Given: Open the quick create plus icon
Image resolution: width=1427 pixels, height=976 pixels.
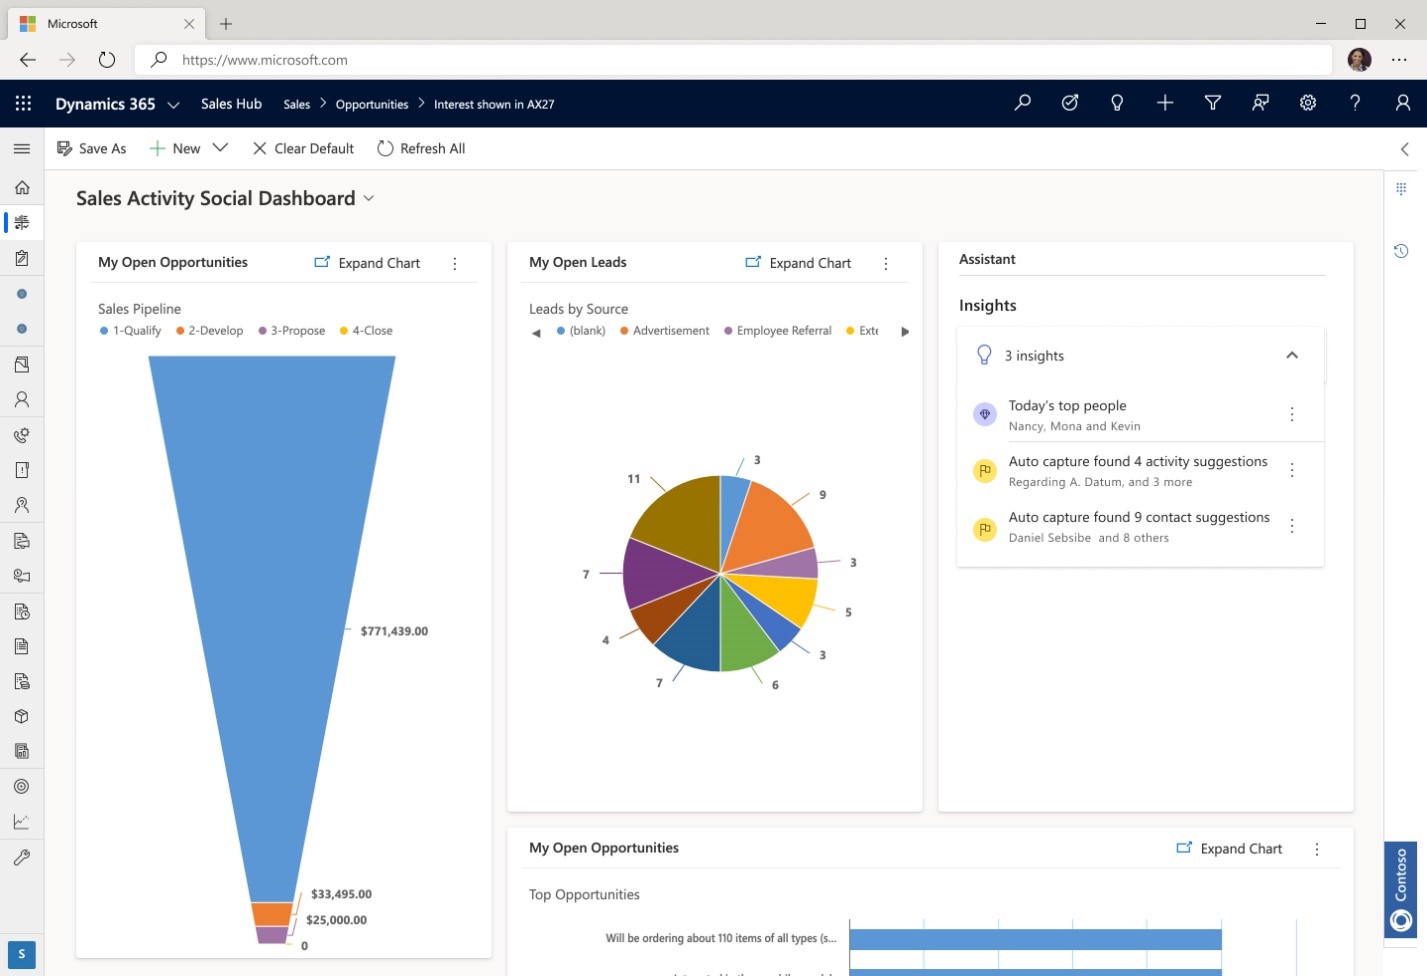Looking at the screenshot, I should (1164, 103).
